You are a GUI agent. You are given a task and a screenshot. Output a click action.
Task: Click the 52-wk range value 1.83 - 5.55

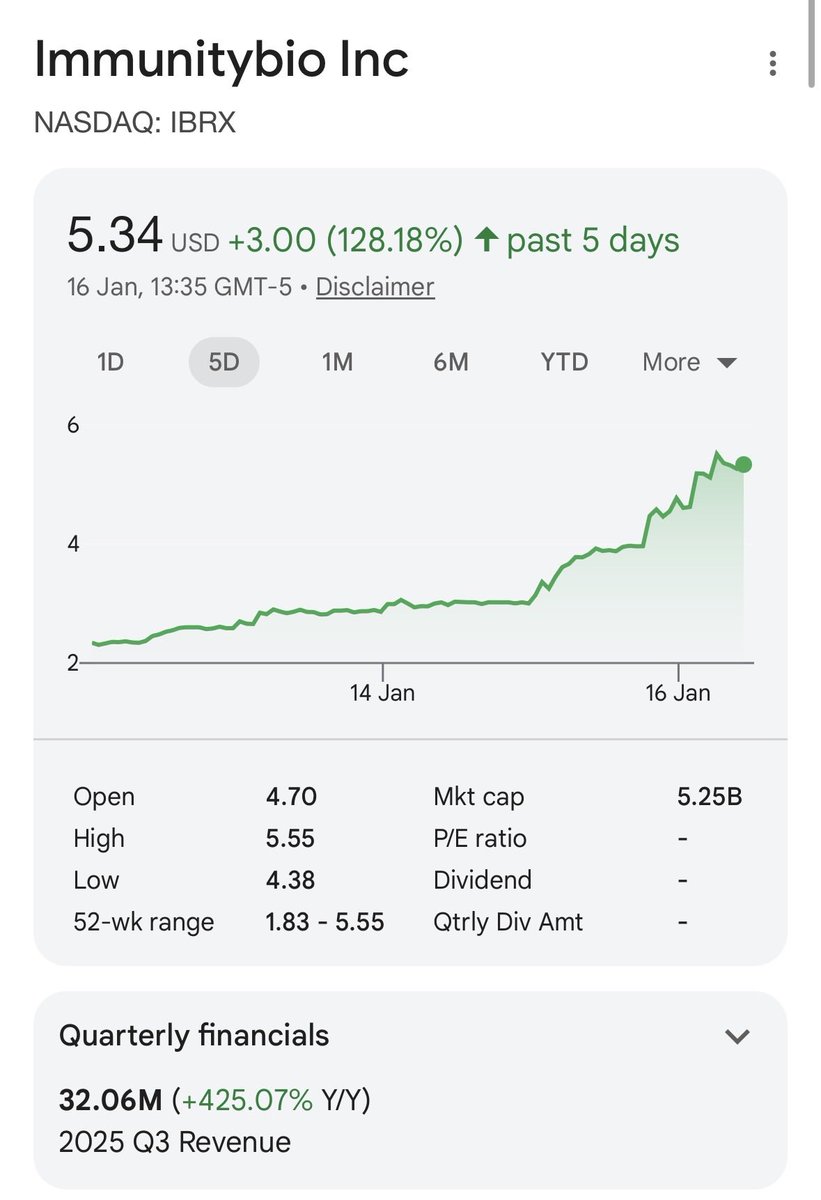(x=325, y=922)
